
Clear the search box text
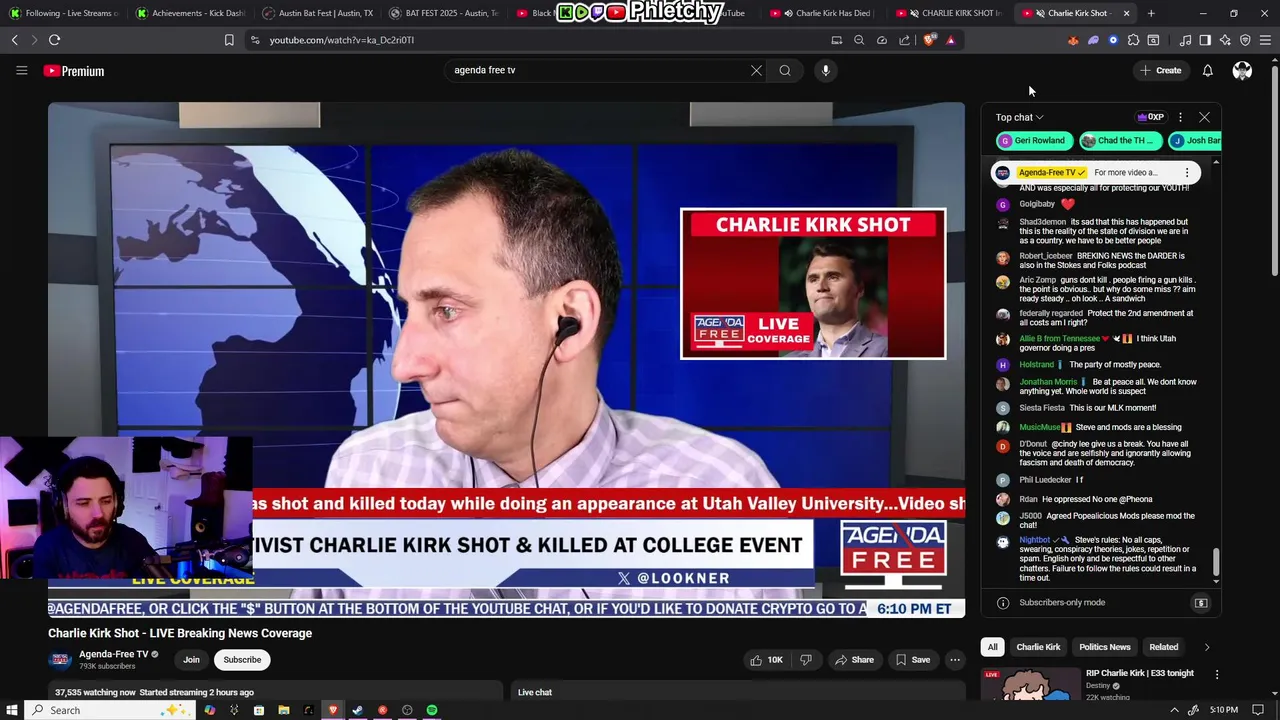point(756,70)
